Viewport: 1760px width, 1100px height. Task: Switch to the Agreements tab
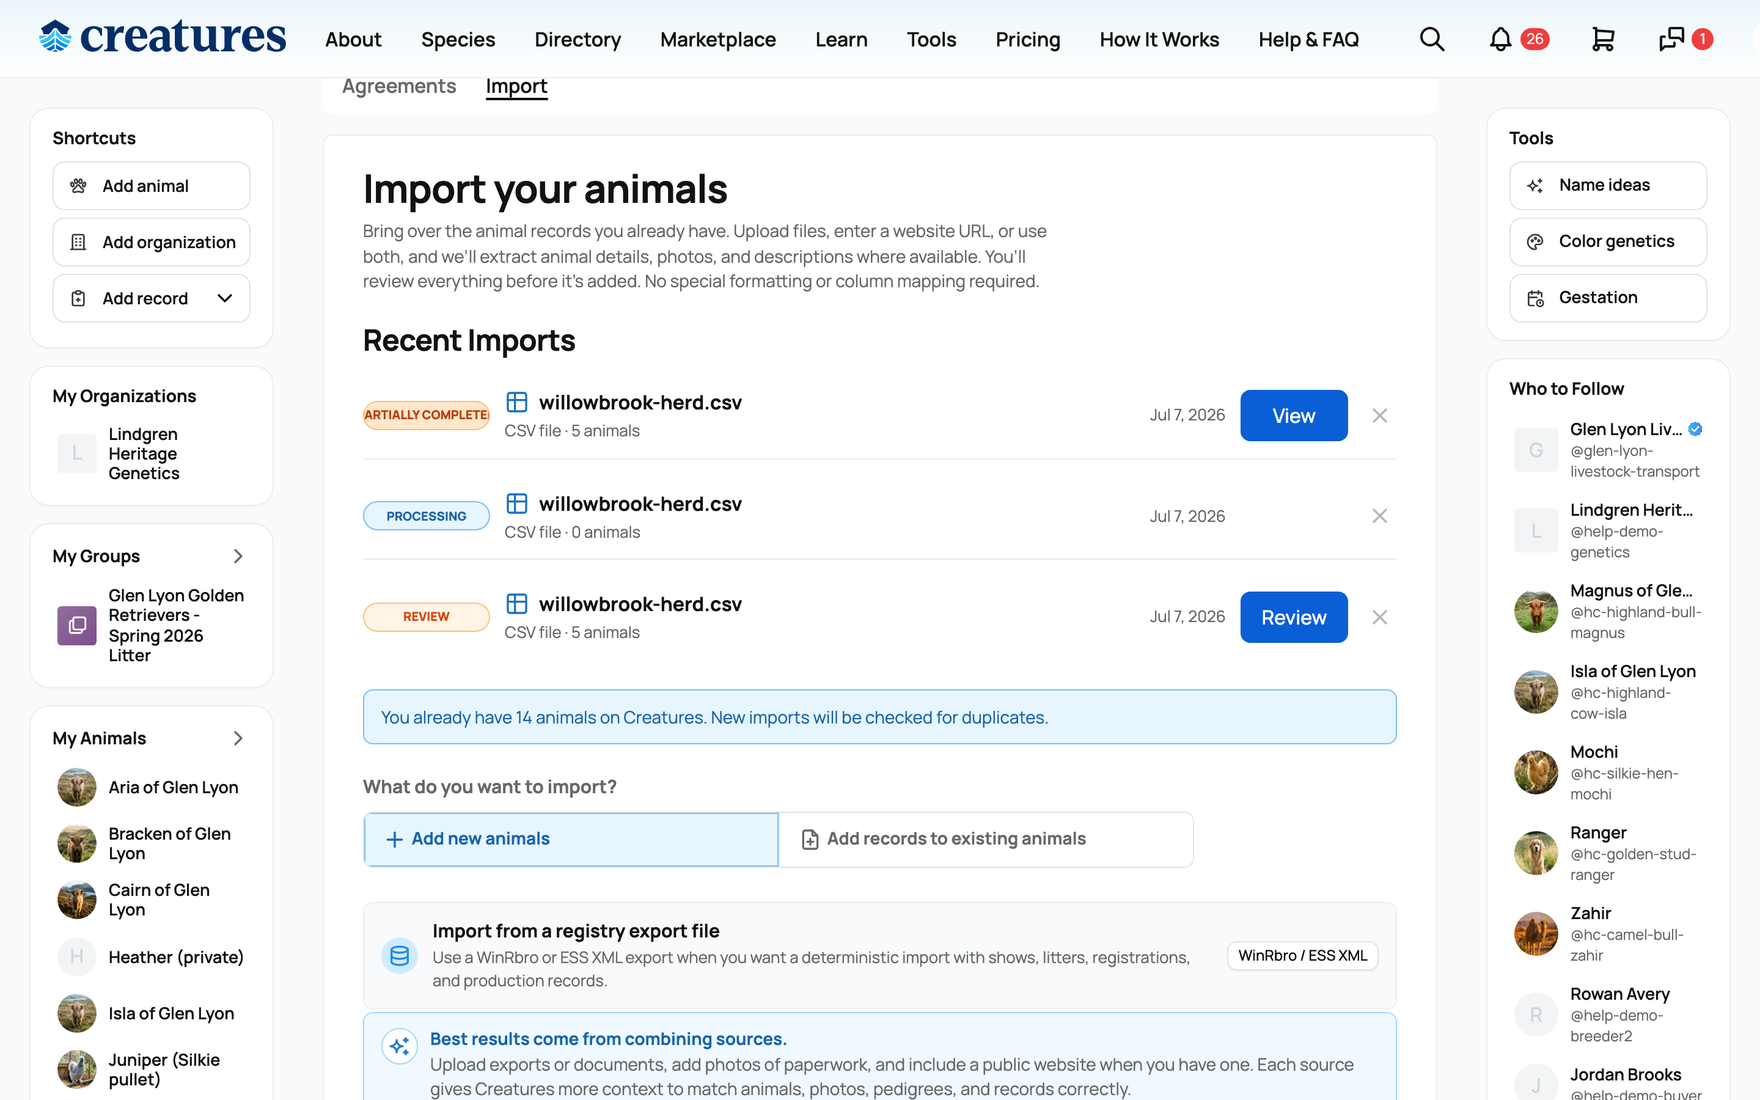click(x=399, y=86)
